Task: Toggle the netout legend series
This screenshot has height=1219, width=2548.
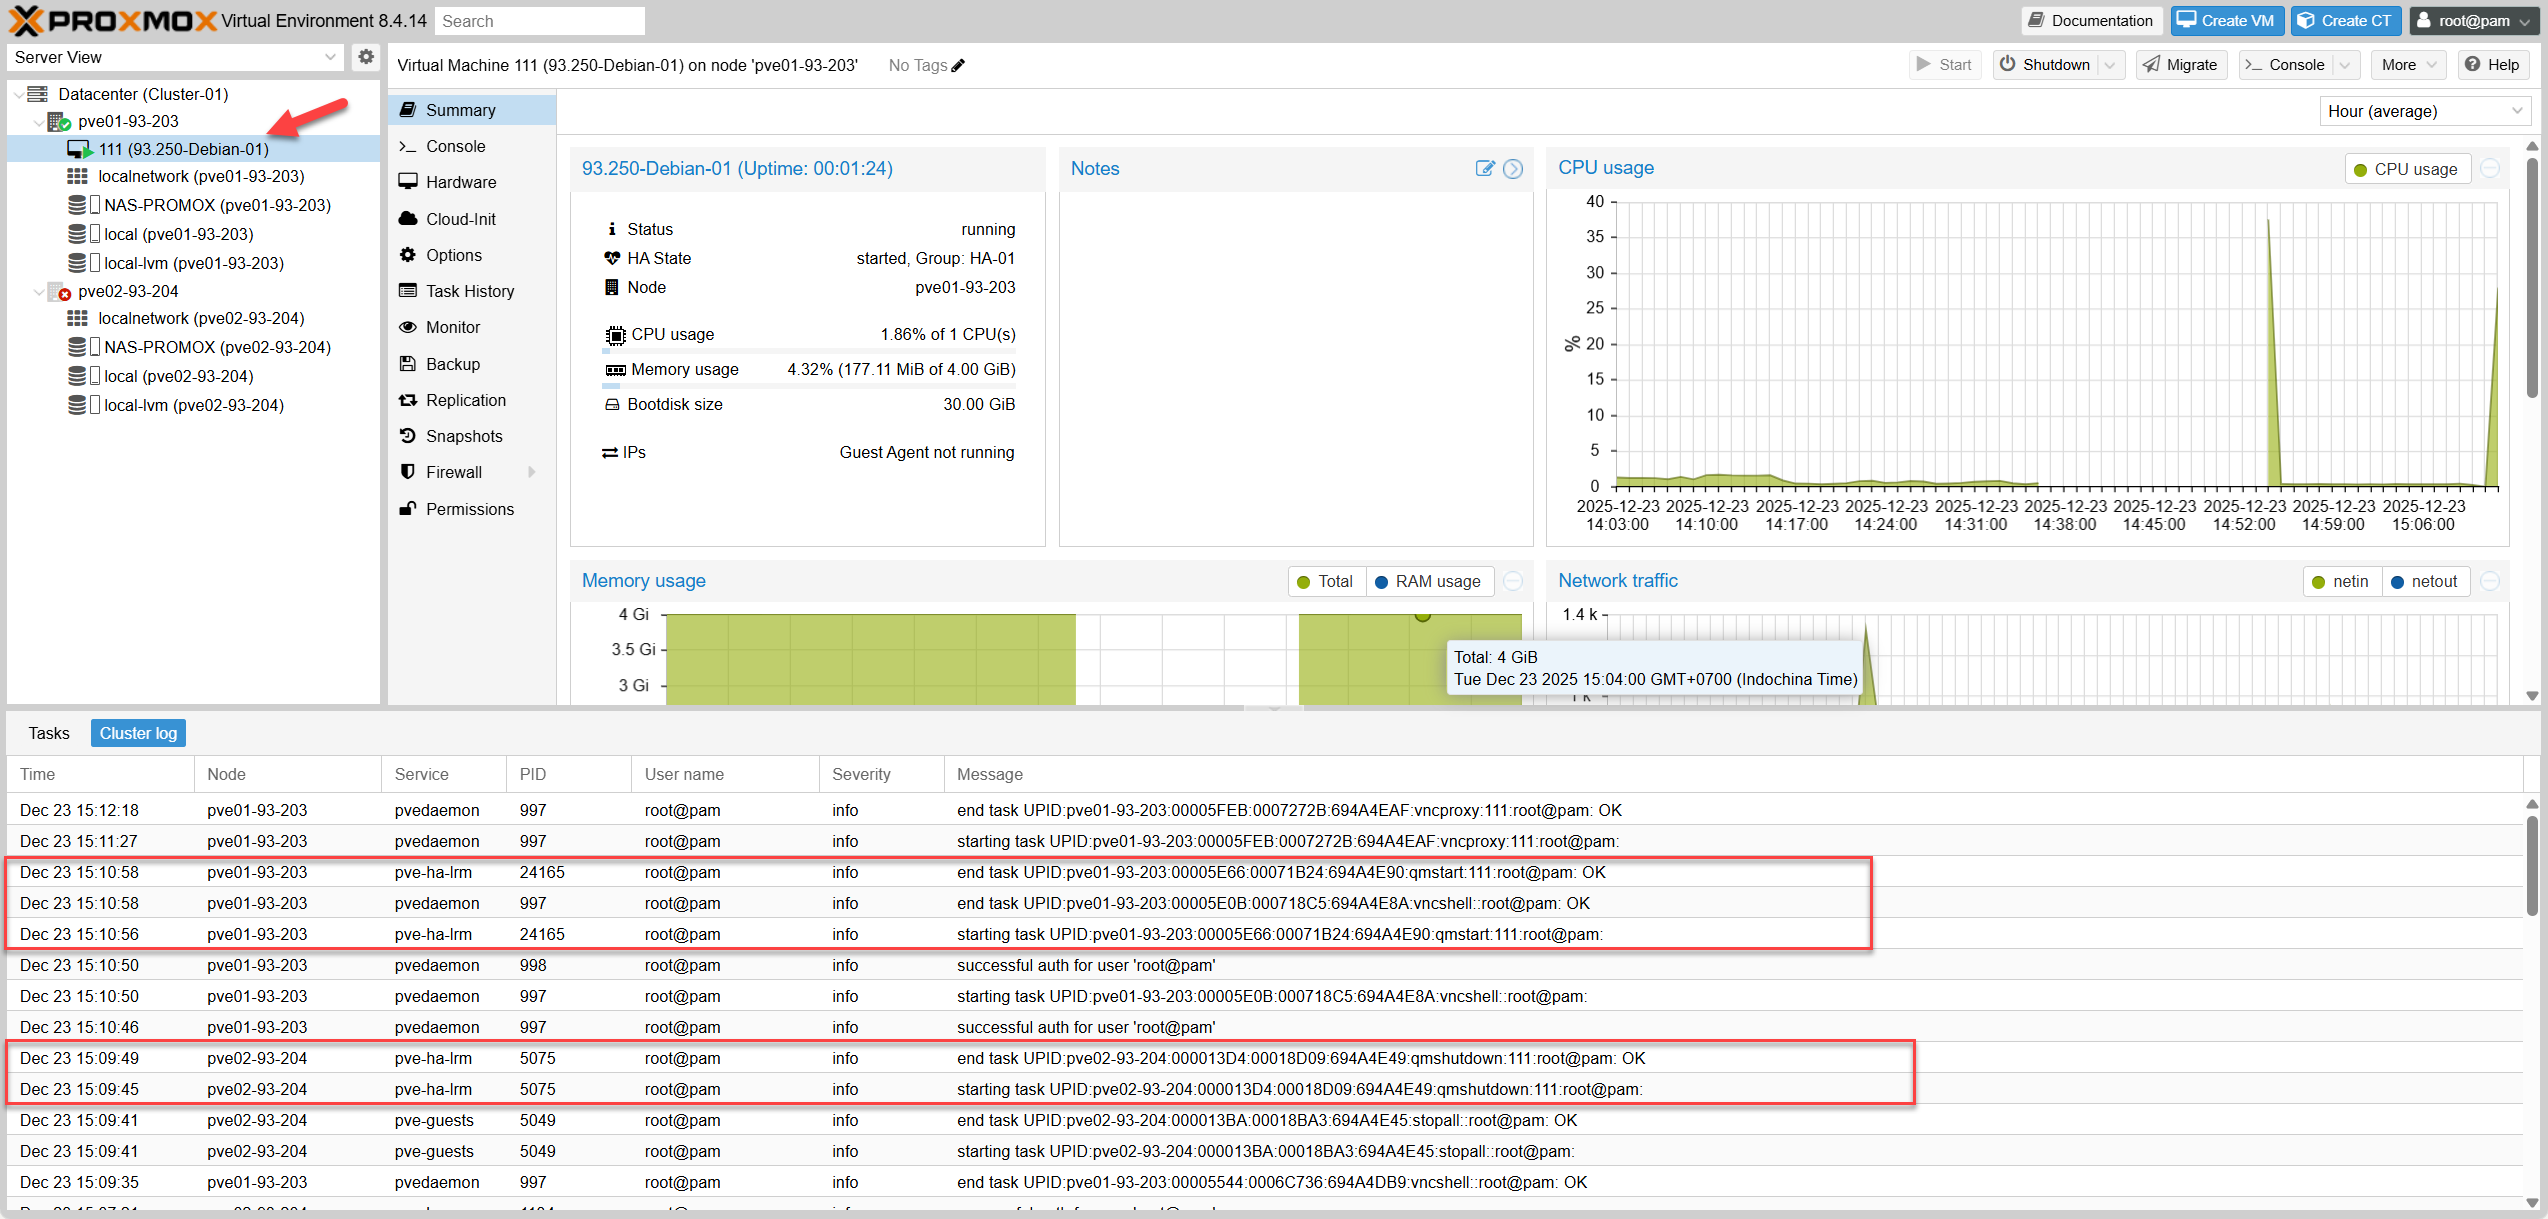Action: 2424,582
